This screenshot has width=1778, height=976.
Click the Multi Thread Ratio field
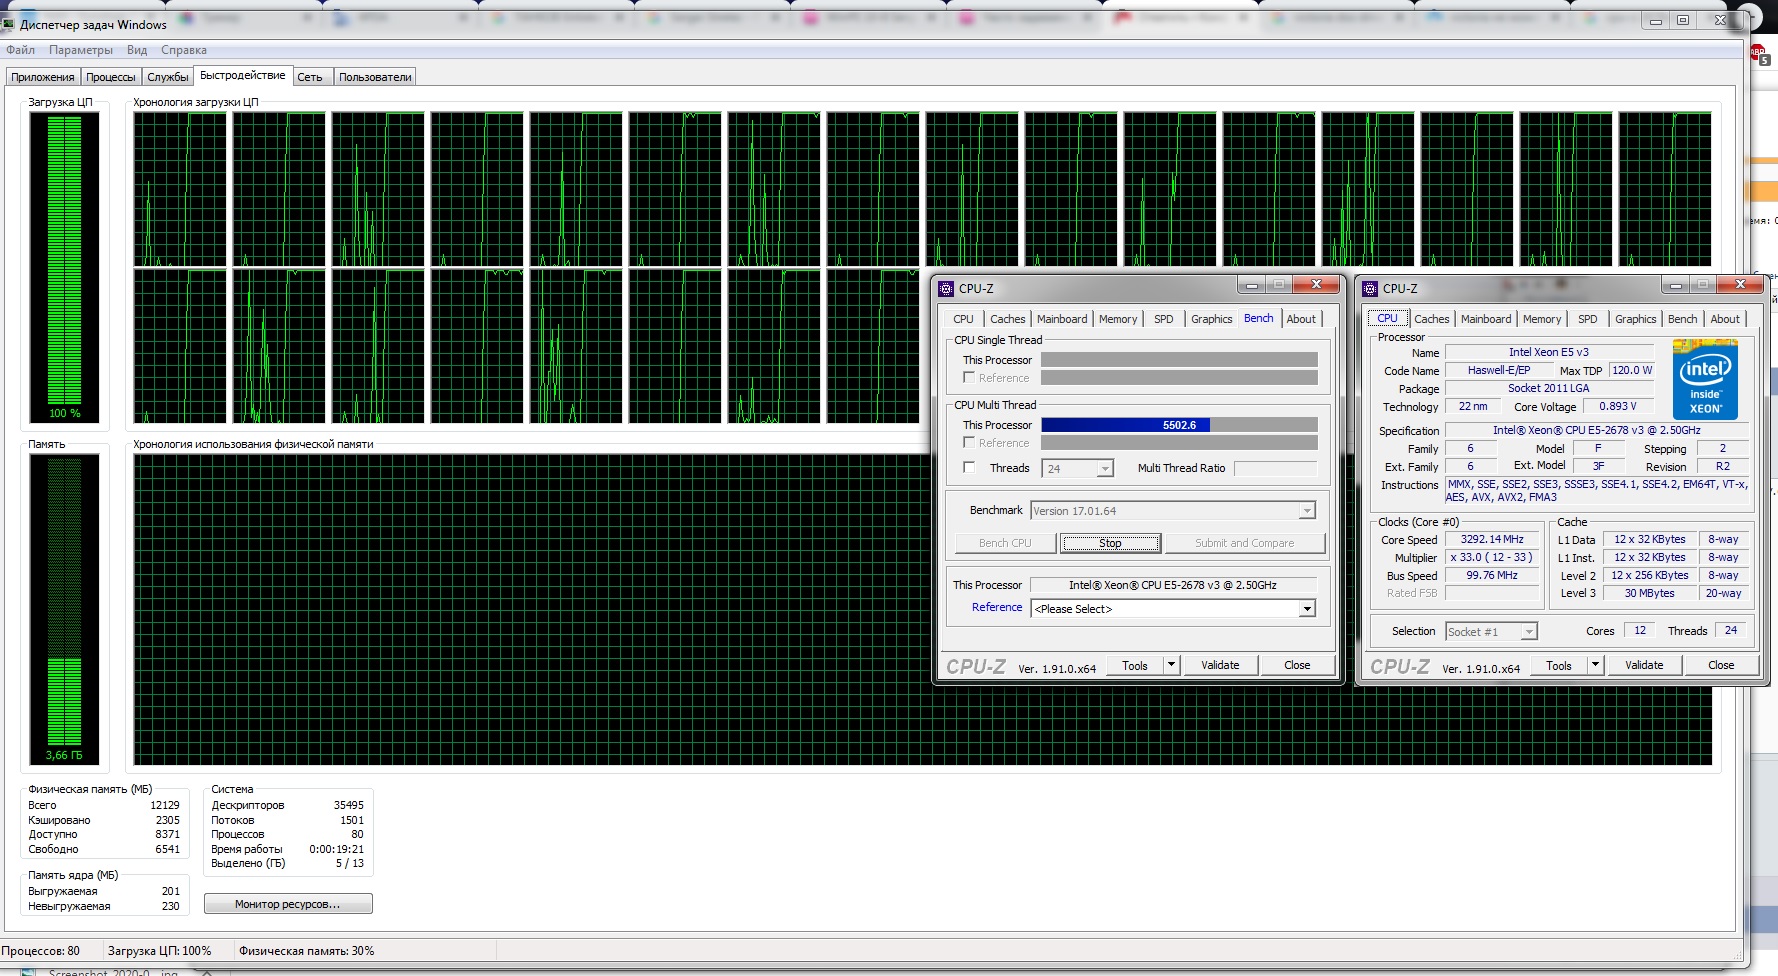(1275, 468)
